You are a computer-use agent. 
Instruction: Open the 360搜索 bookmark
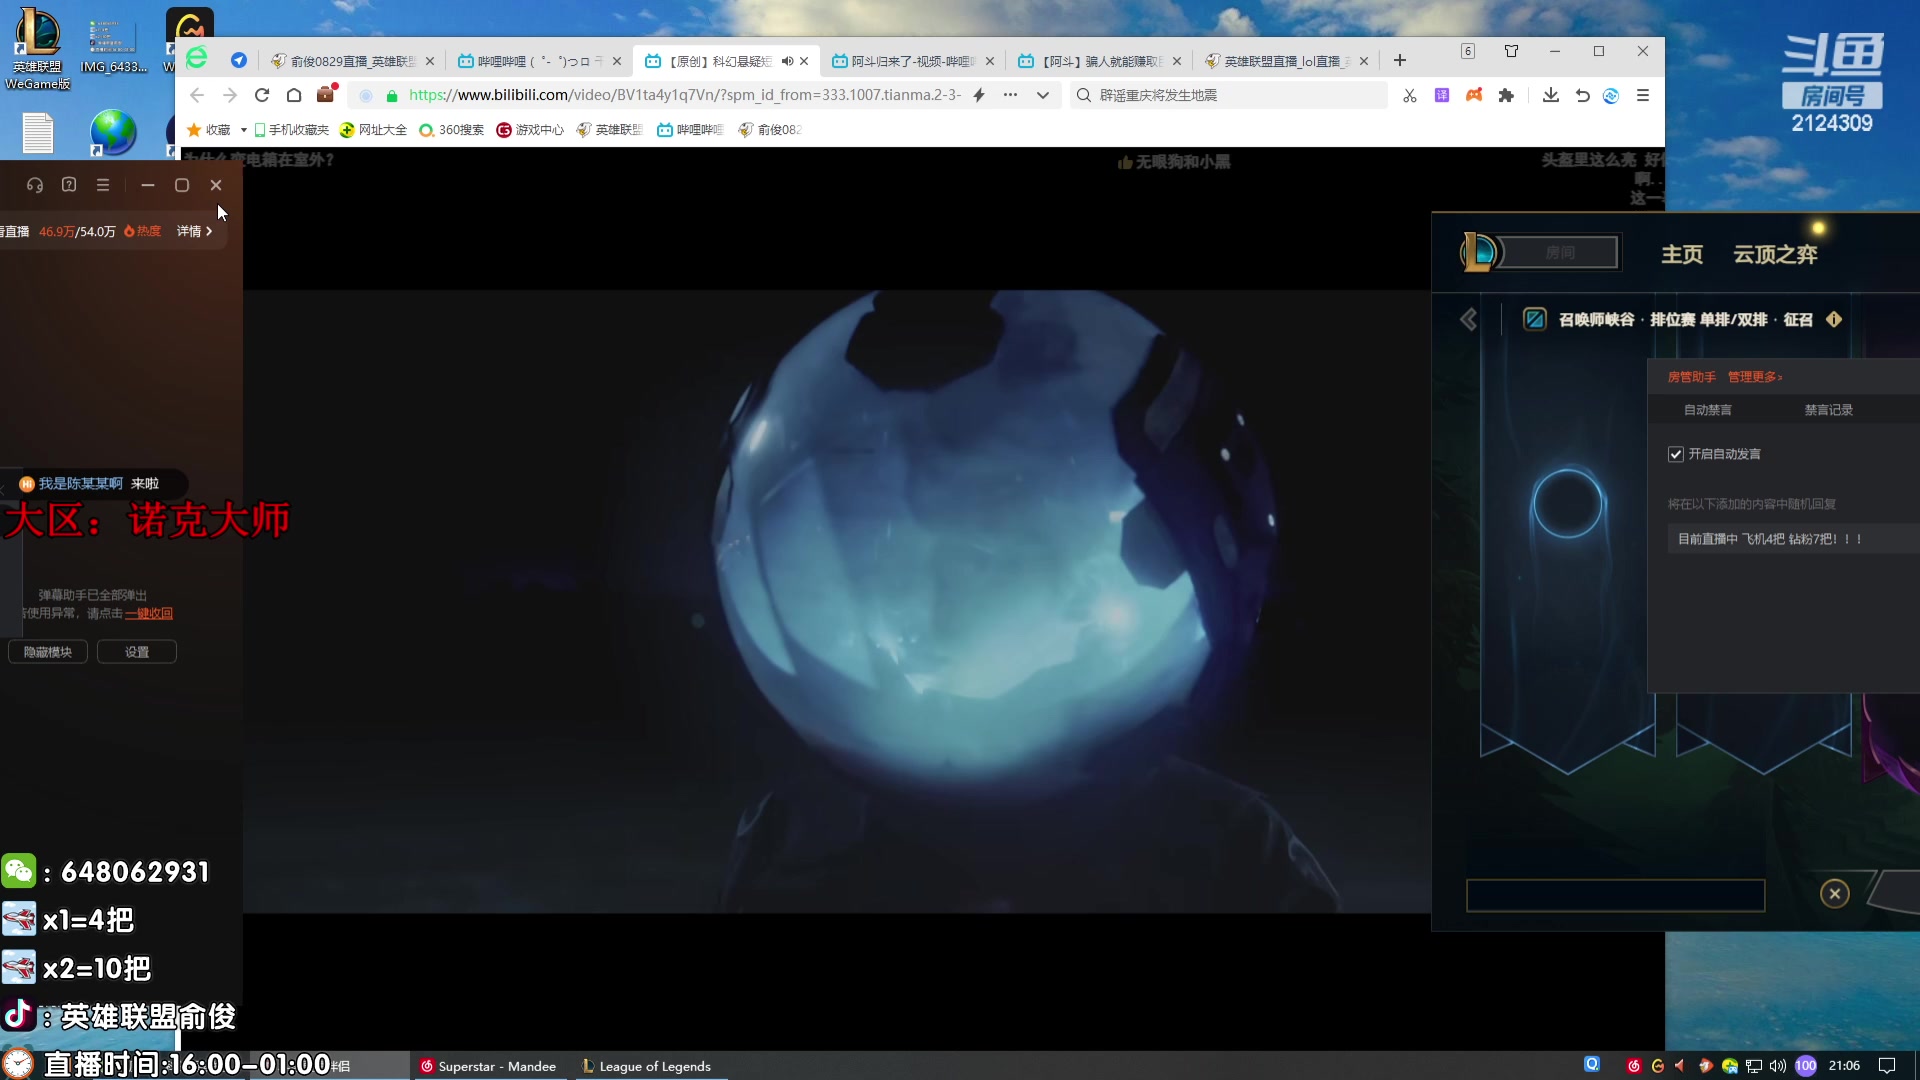(x=451, y=130)
